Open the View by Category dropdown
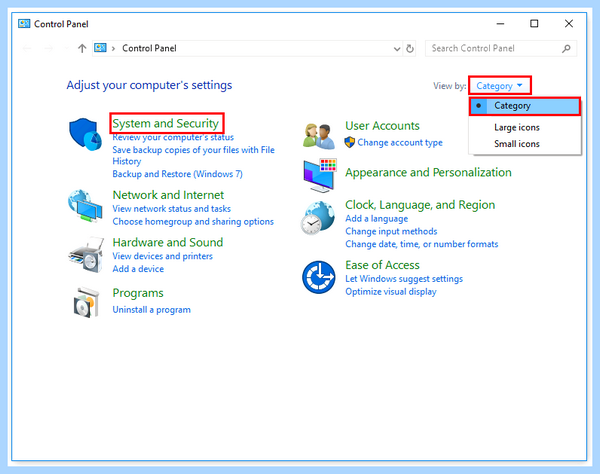600x474 pixels. (500, 85)
